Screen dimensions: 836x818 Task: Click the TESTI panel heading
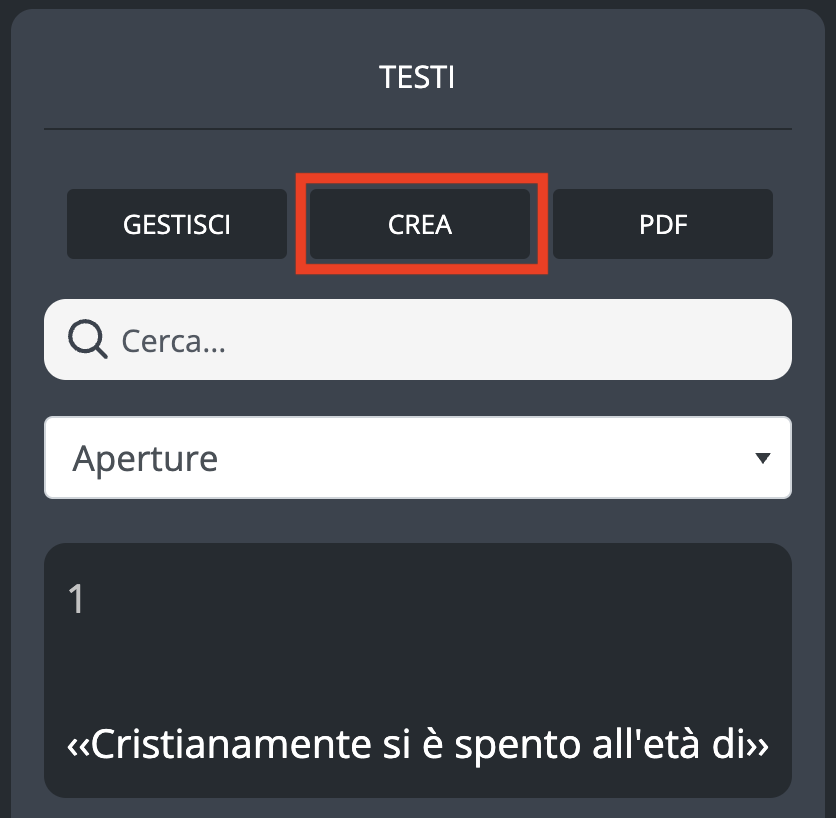[x=417, y=77]
